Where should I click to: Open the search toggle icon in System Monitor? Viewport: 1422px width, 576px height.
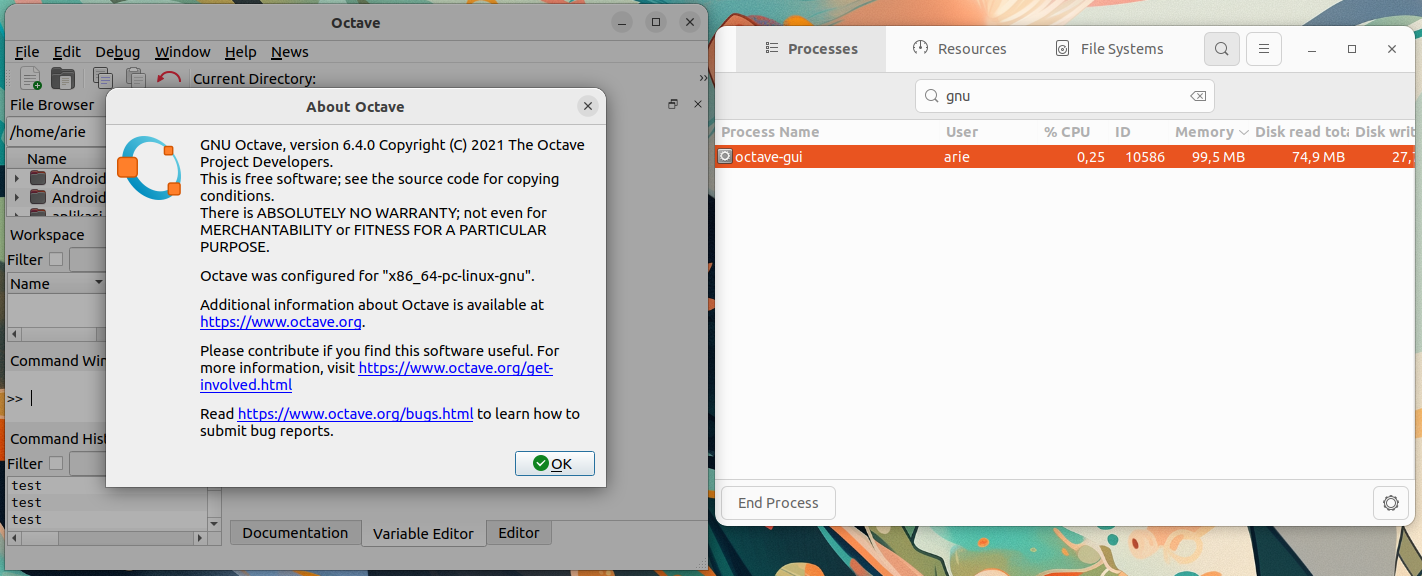click(x=1222, y=49)
